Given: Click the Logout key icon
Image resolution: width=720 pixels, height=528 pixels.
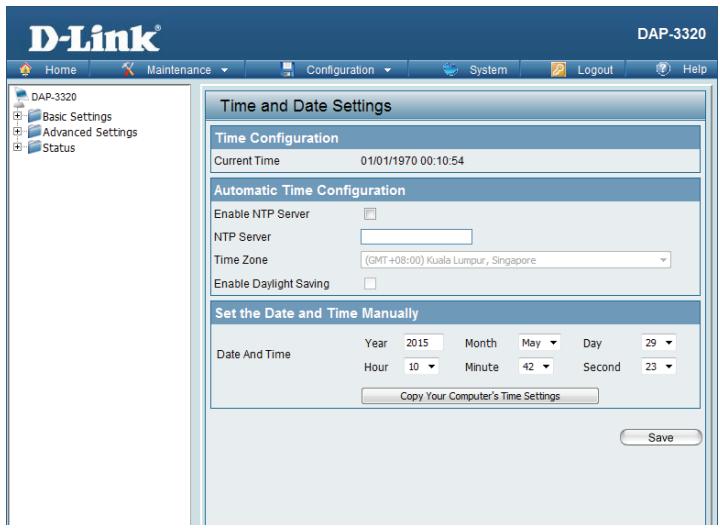Looking at the screenshot, I should pyautogui.click(x=558, y=69).
